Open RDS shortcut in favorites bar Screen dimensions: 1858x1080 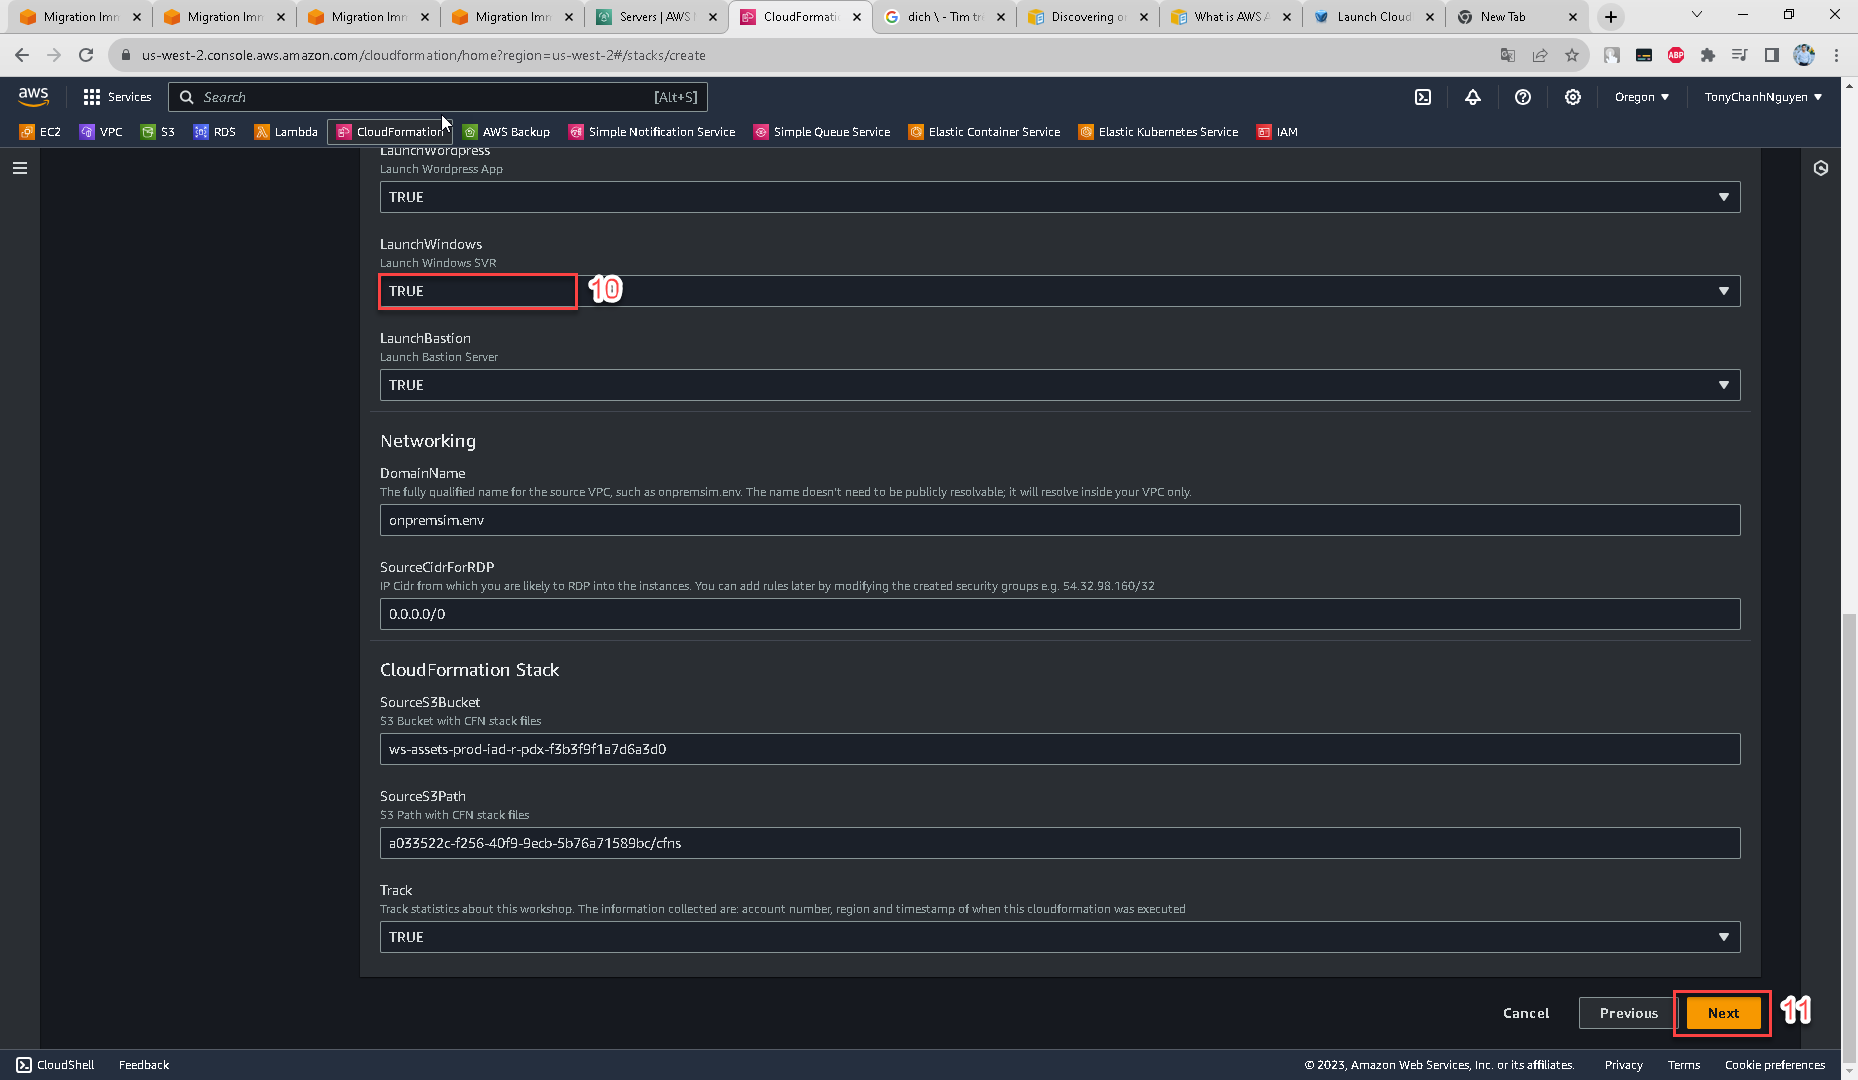[215, 132]
